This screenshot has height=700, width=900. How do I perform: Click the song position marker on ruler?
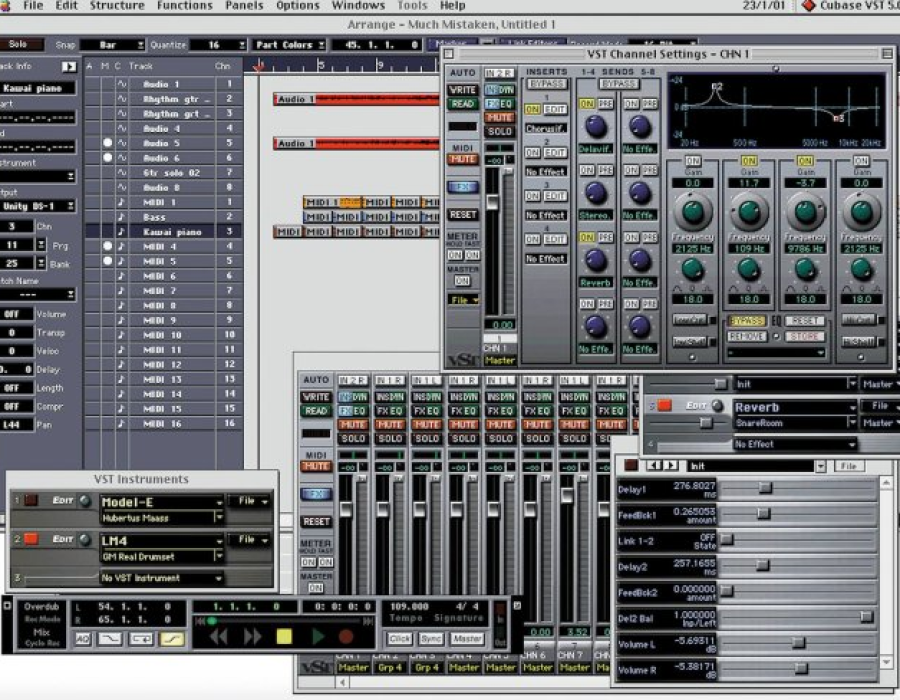258,66
